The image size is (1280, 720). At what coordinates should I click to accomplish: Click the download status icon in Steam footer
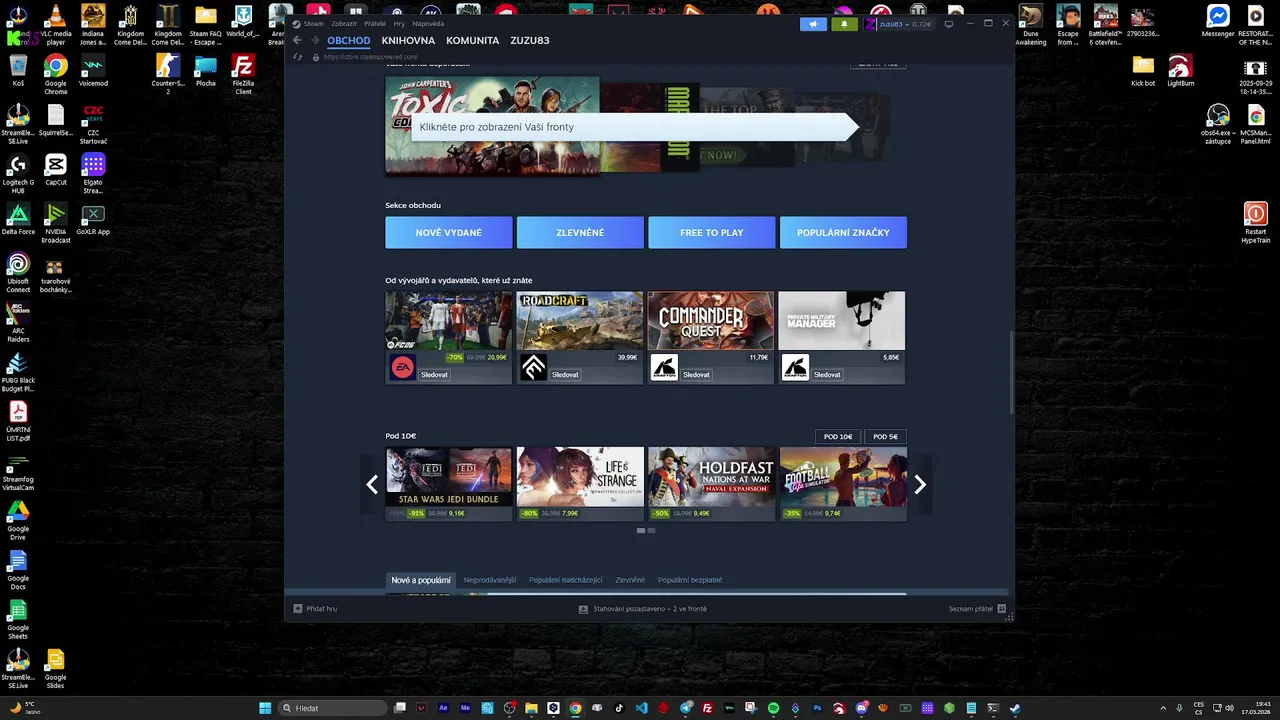click(583, 608)
